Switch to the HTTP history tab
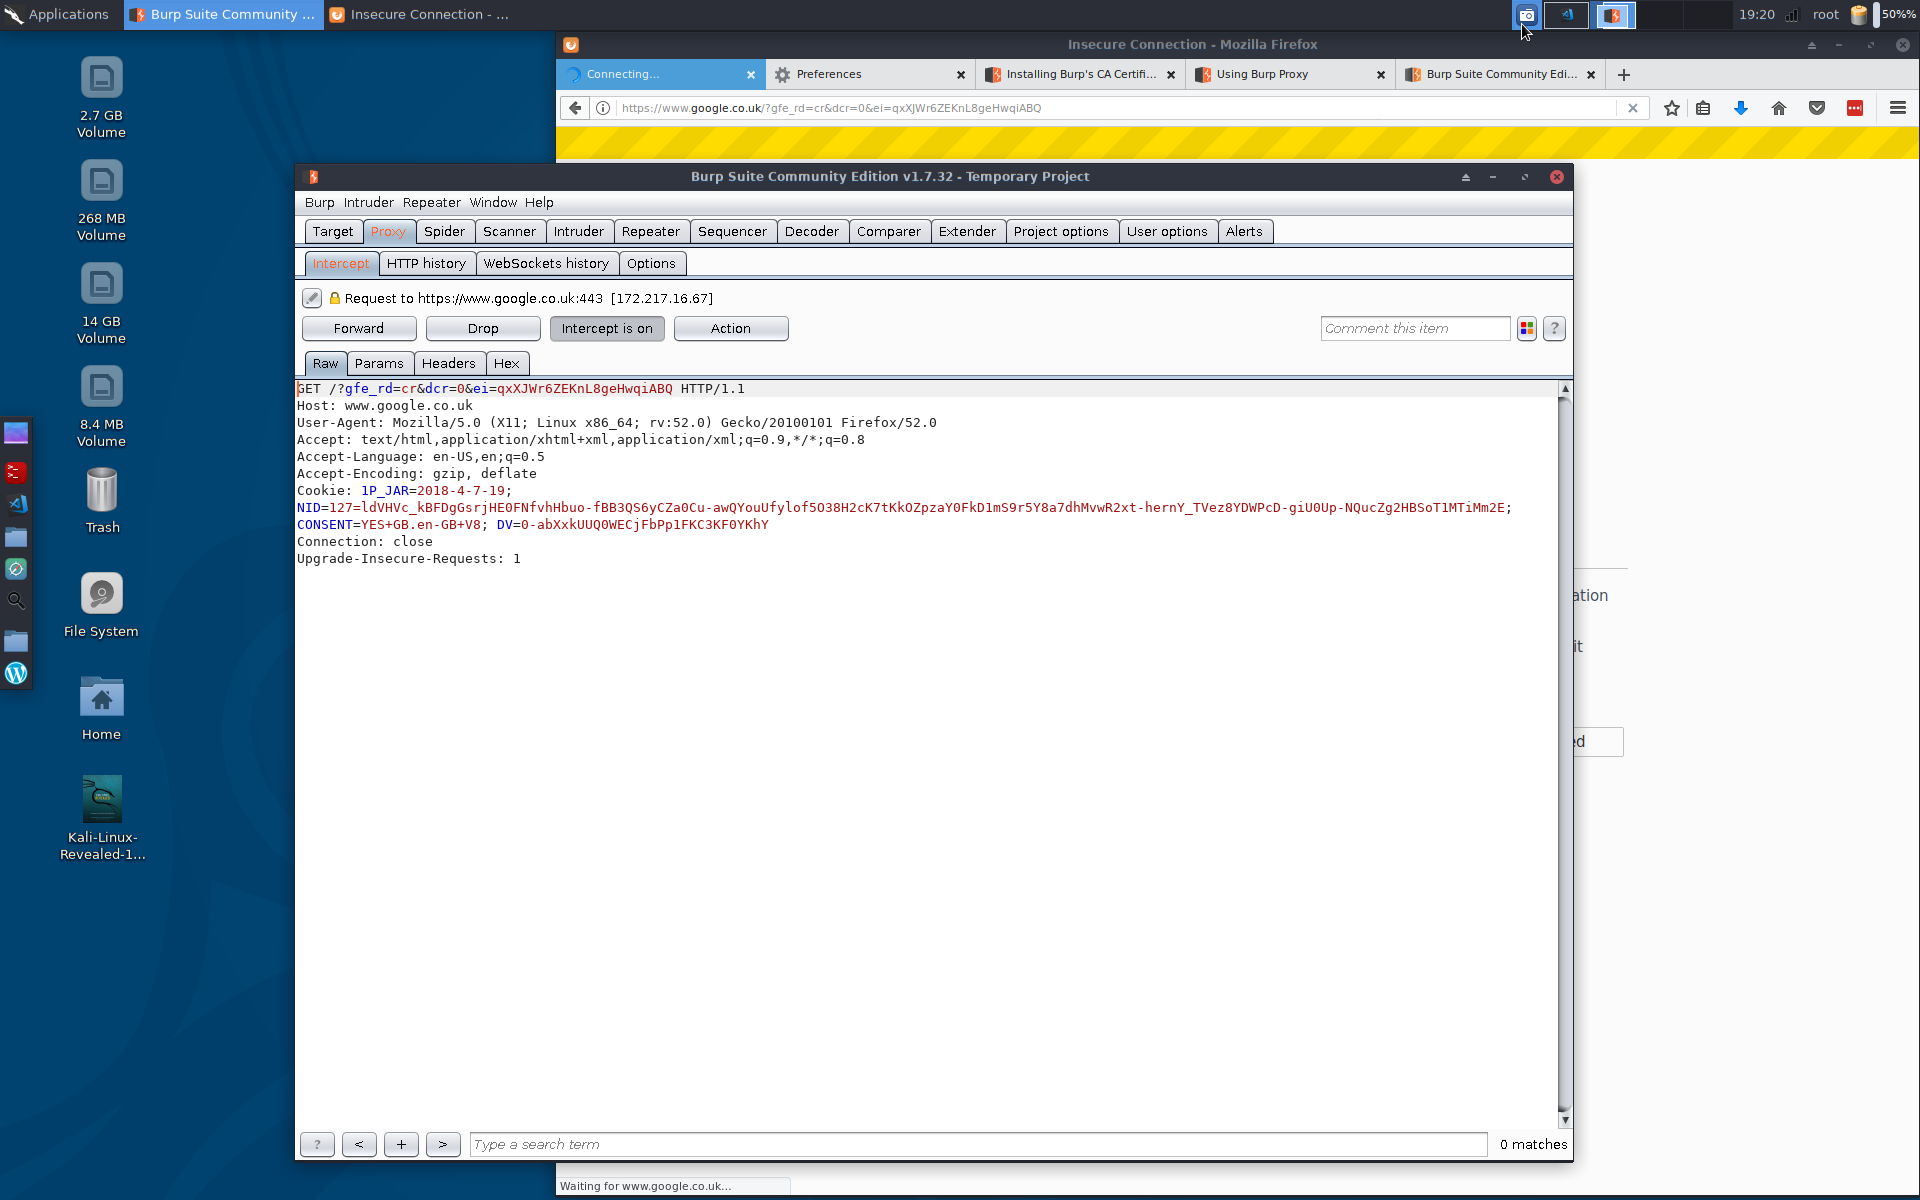Image resolution: width=1920 pixels, height=1200 pixels. (426, 263)
